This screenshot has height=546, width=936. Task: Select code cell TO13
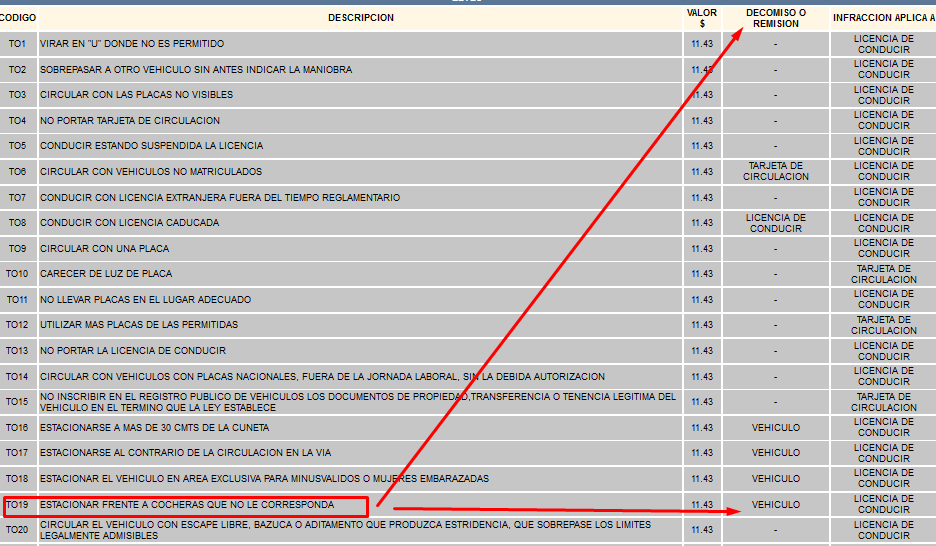tap(17, 351)
